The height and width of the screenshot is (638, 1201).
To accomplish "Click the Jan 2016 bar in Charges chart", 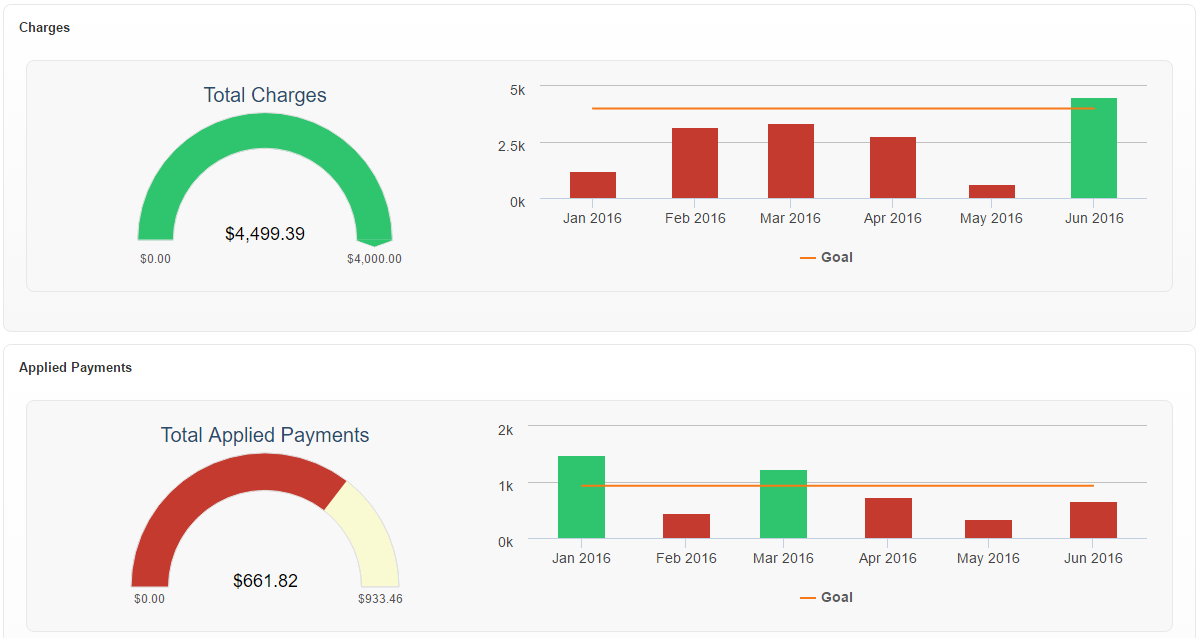I will tap(593, 186).
